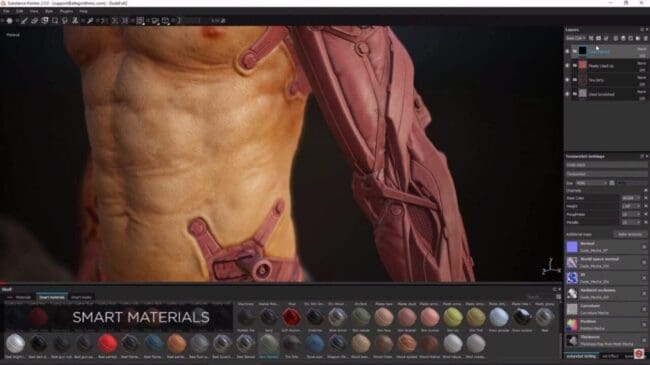The image size is (650, 365).
Task: Select the Smart materials shelf tab
Action: [51, 297]
